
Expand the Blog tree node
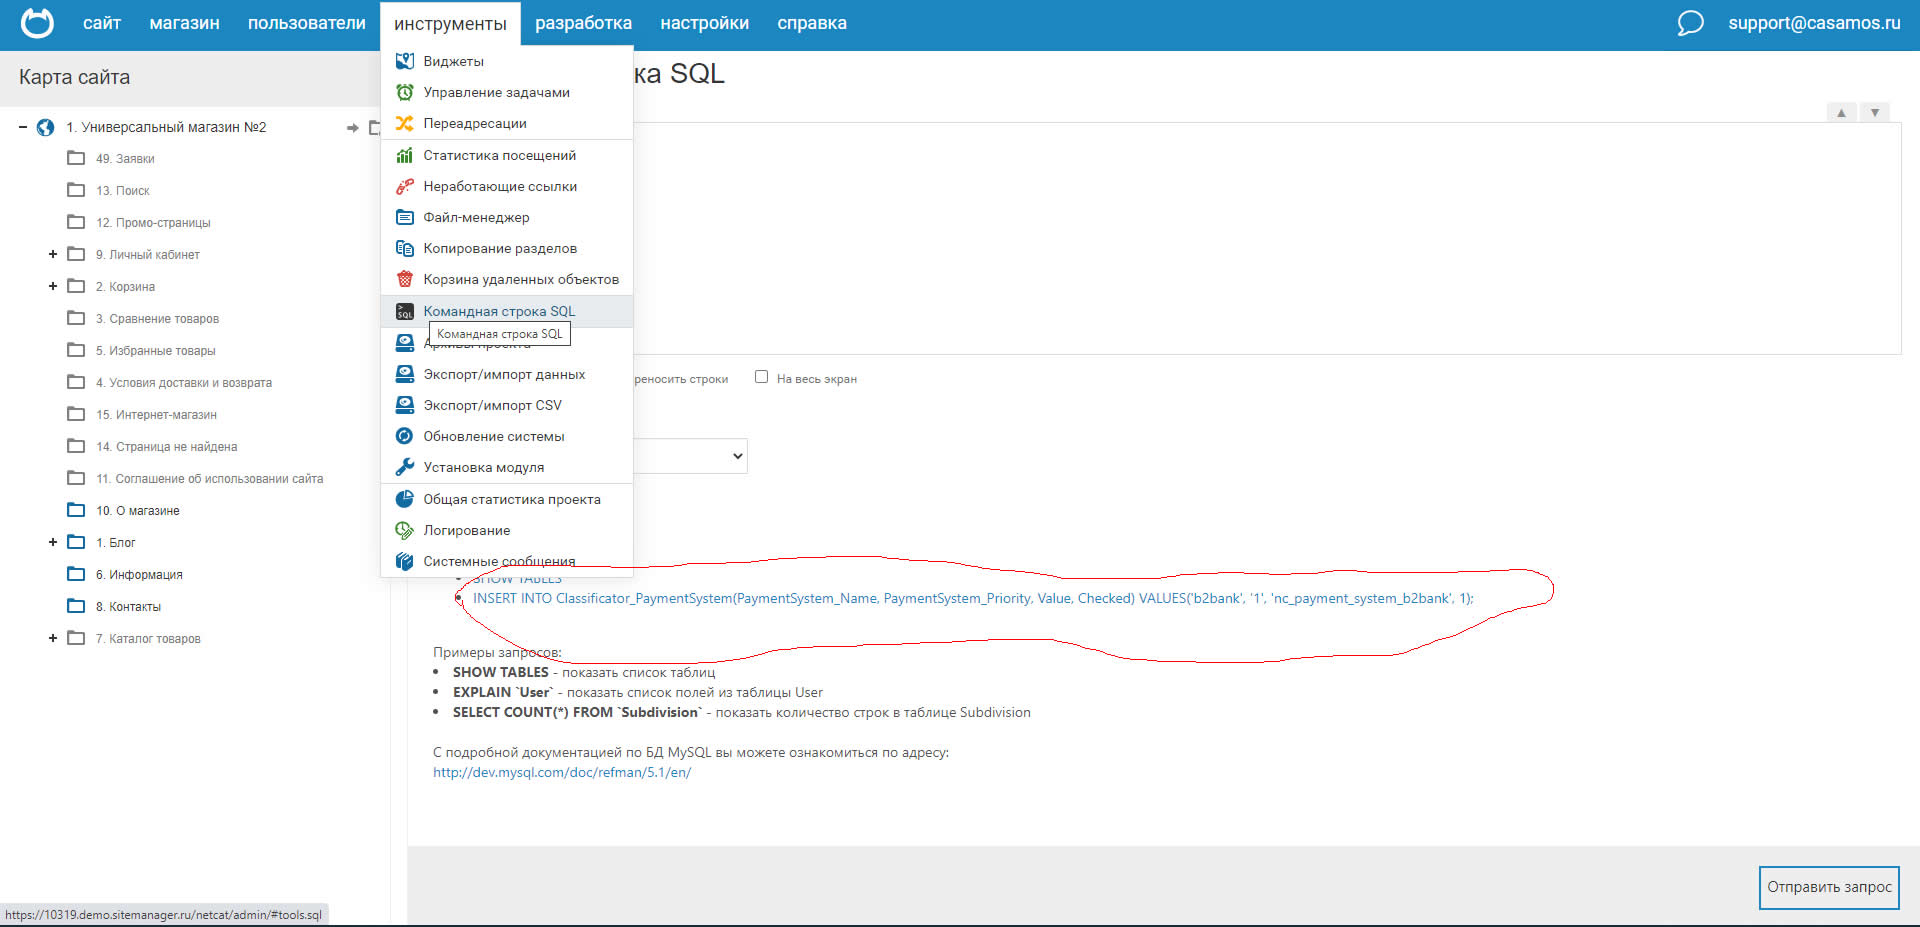coord(53,542)
